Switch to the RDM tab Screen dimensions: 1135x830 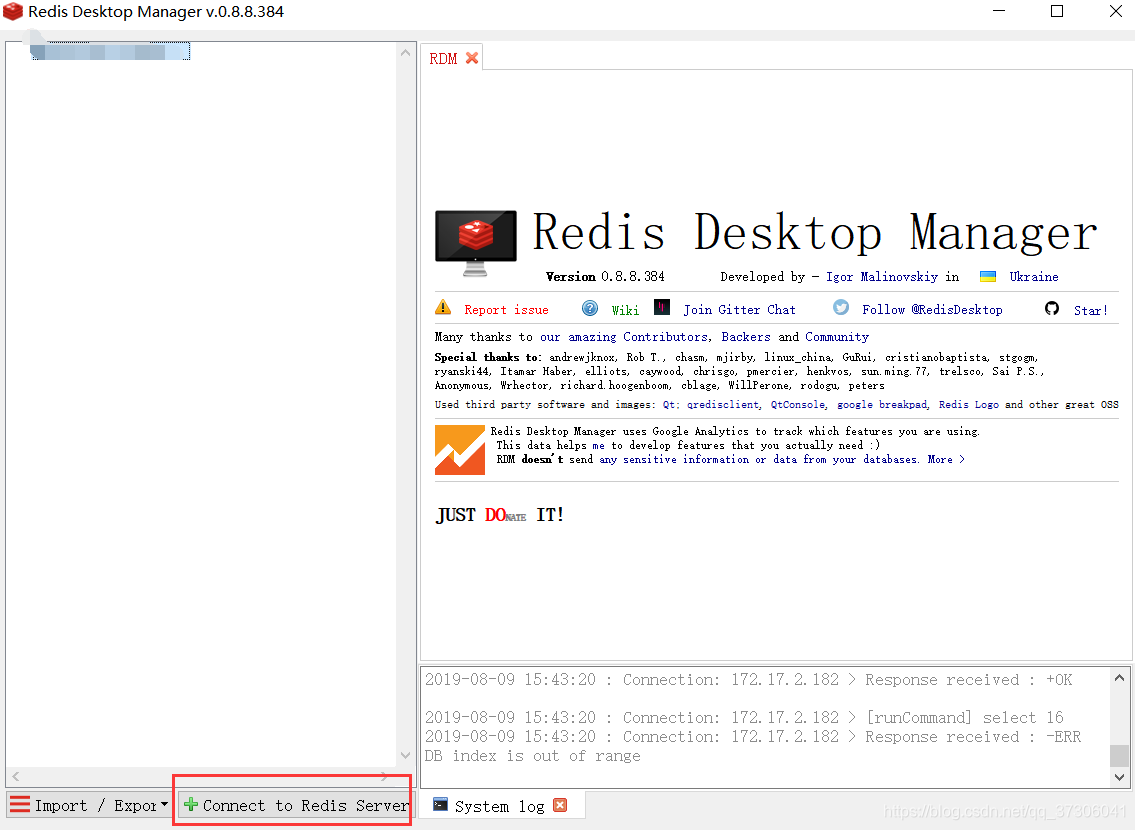[443, 59]
